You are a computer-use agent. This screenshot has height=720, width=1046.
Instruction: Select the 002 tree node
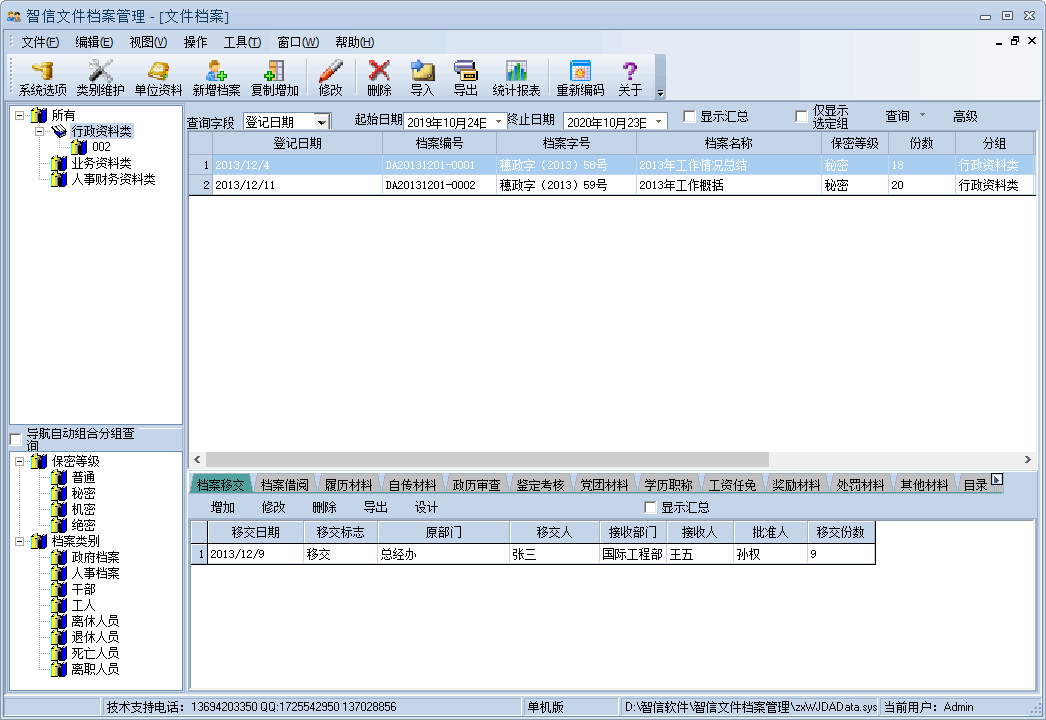pyautogui.click(x=101, y=147)
